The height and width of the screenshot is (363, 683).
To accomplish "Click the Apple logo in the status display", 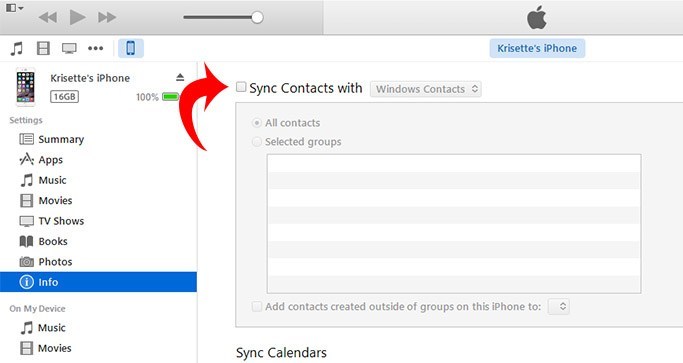I will [x=537, y=18].
